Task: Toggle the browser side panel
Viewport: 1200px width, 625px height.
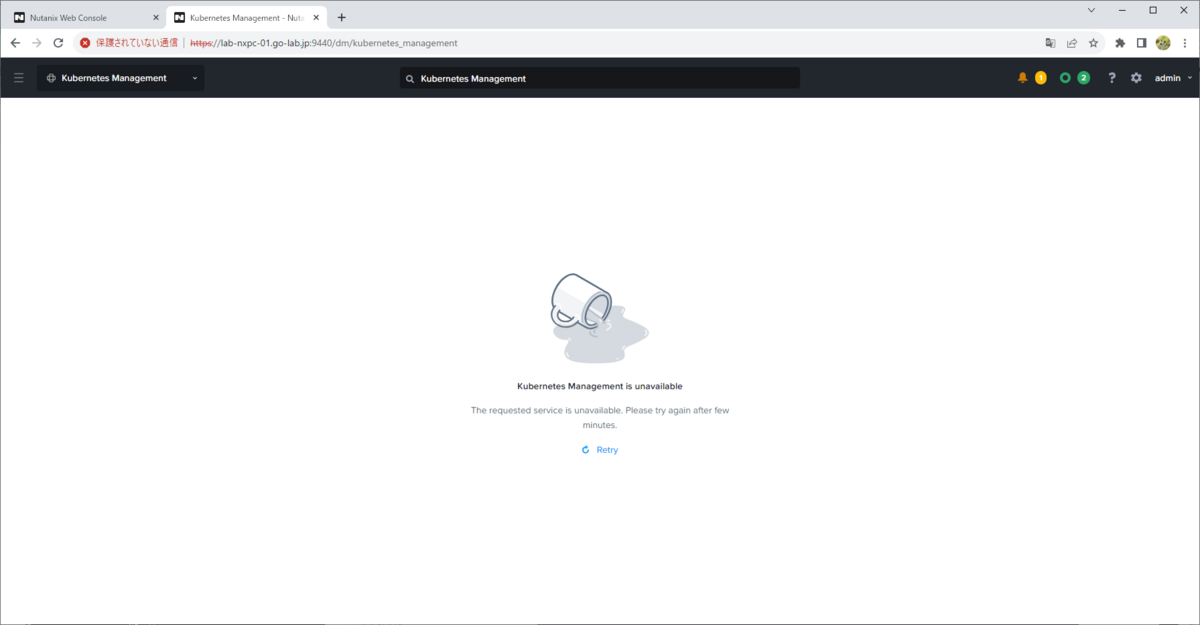Action: click(x=1141, y=43)
